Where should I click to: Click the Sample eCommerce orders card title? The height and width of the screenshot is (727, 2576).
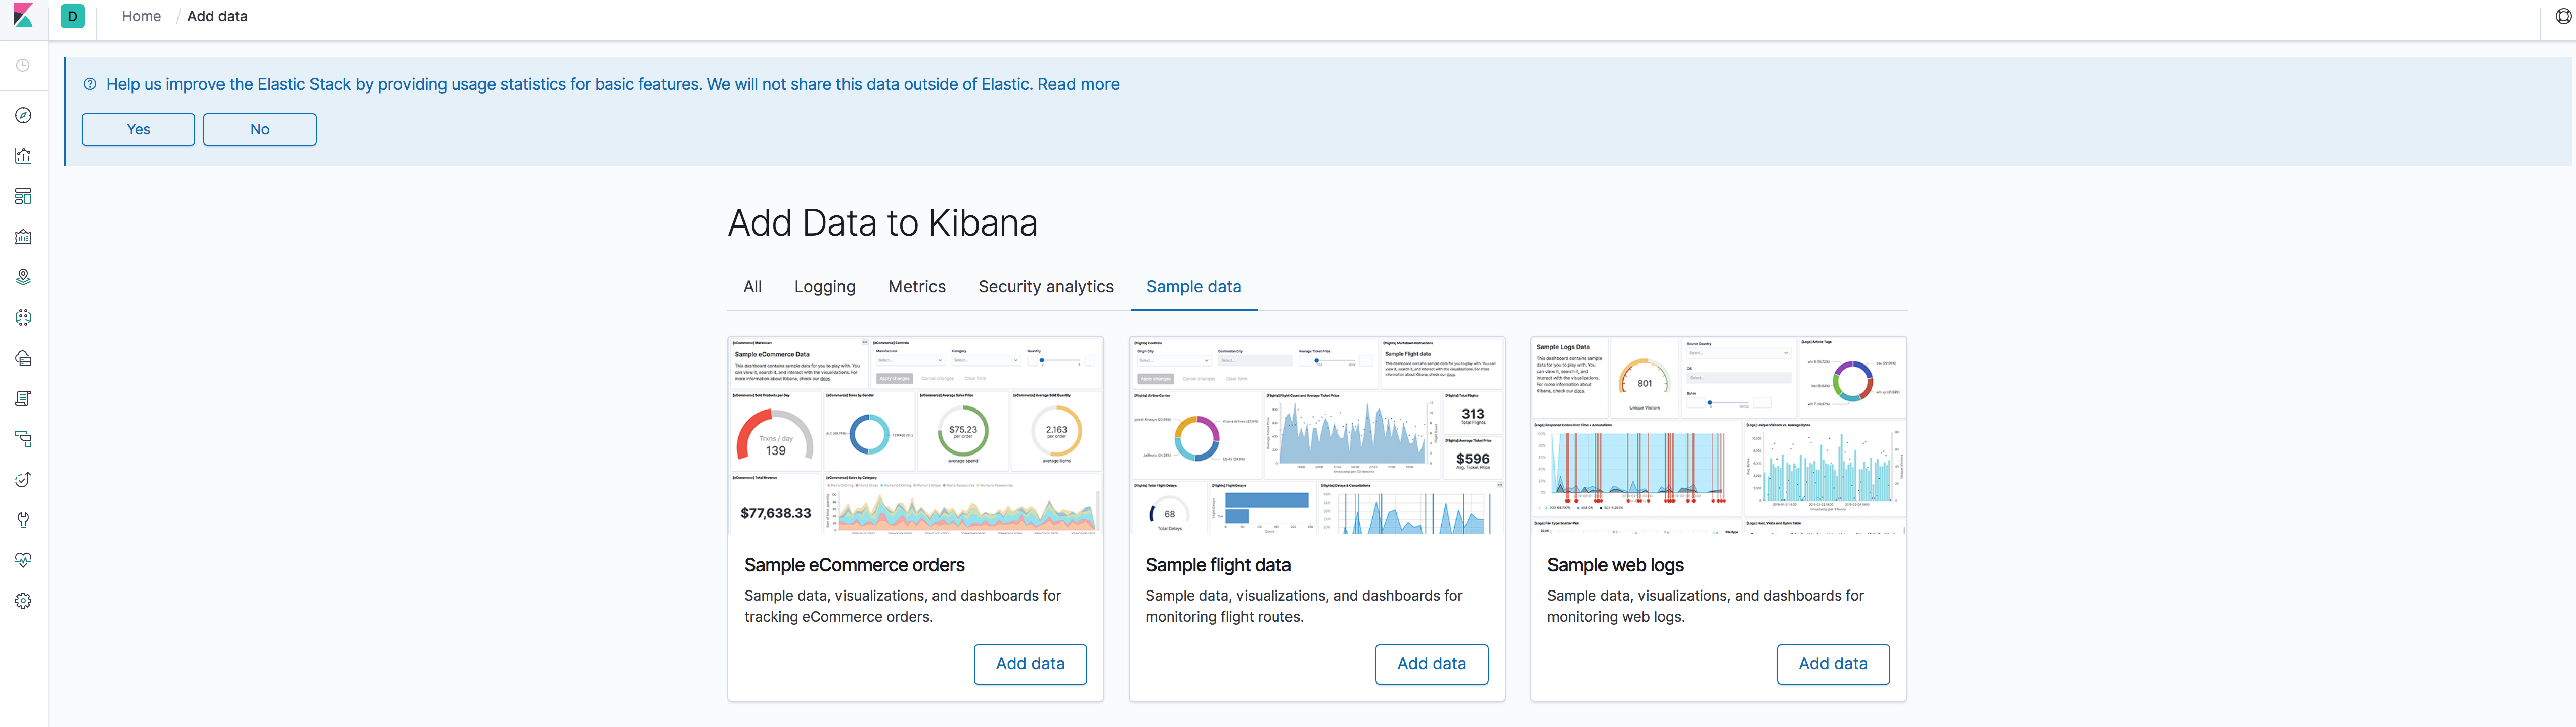pos(855,565)
